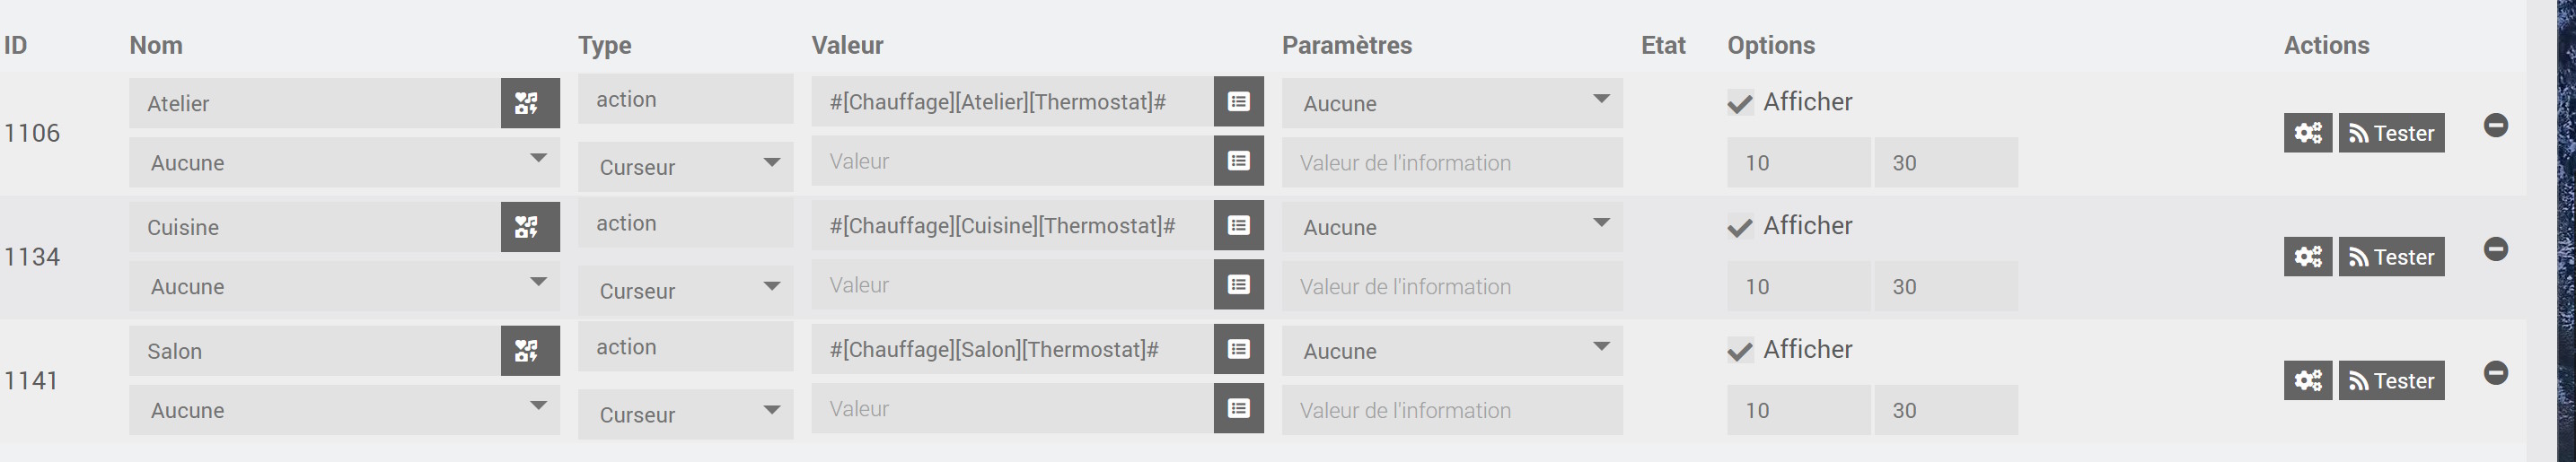Image resolution: width=2576 pixels, height=462 pixels.
Task: Toggle the Afficher checkbox for Cuisine
Action: pos(1740,227)
